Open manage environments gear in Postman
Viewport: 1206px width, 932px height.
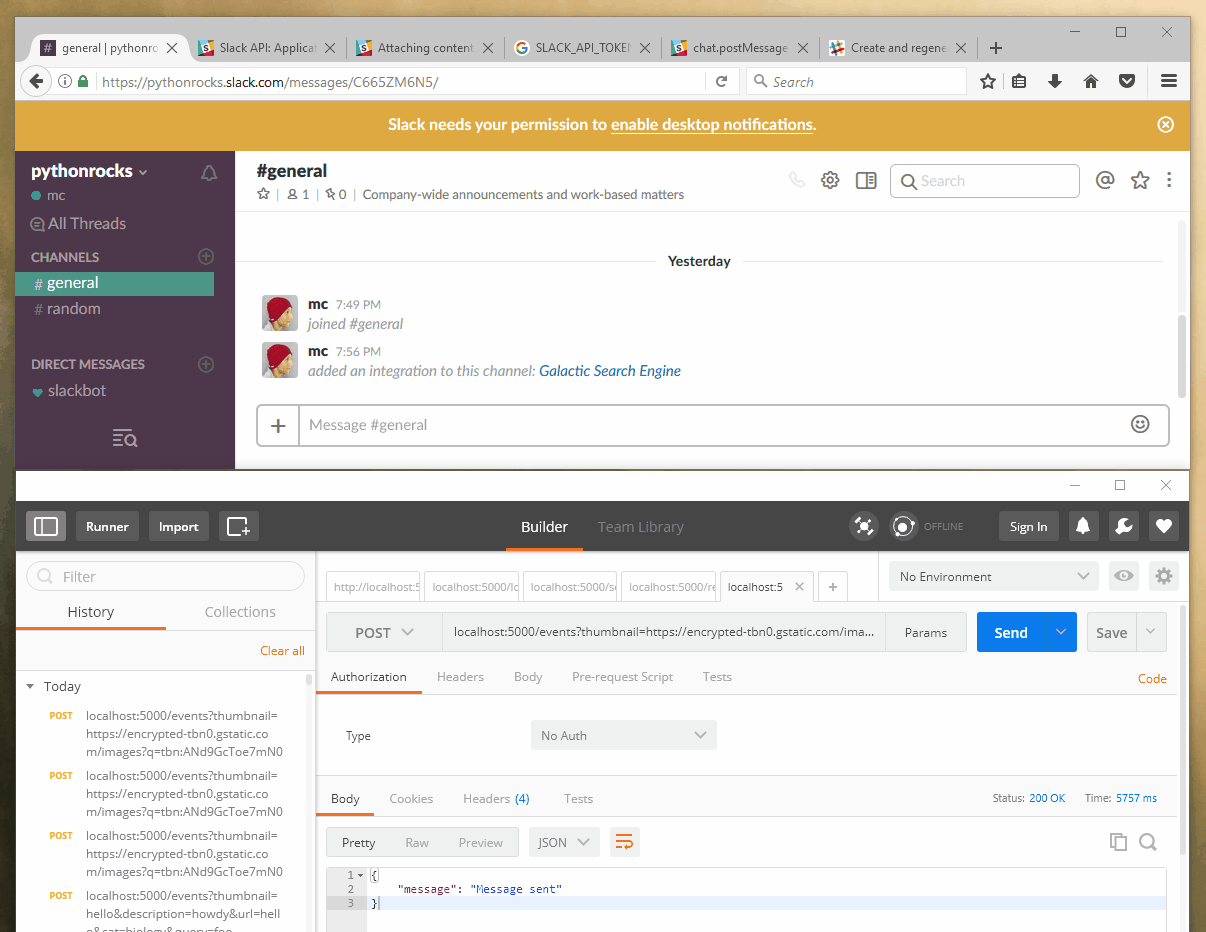tap(1163, 576)
